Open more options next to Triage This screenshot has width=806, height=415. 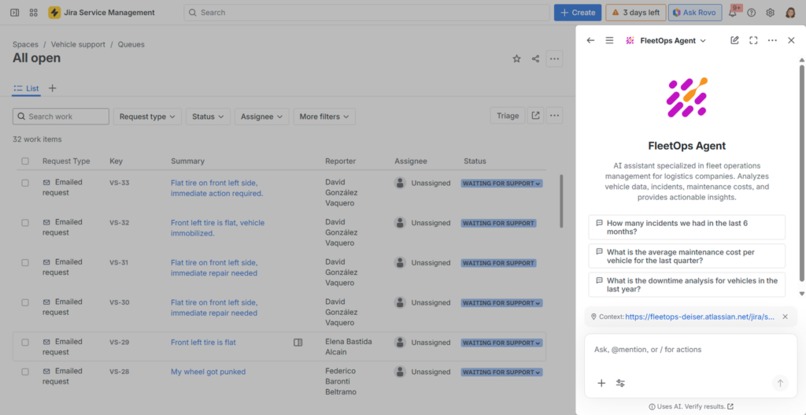tap(554, 116)
